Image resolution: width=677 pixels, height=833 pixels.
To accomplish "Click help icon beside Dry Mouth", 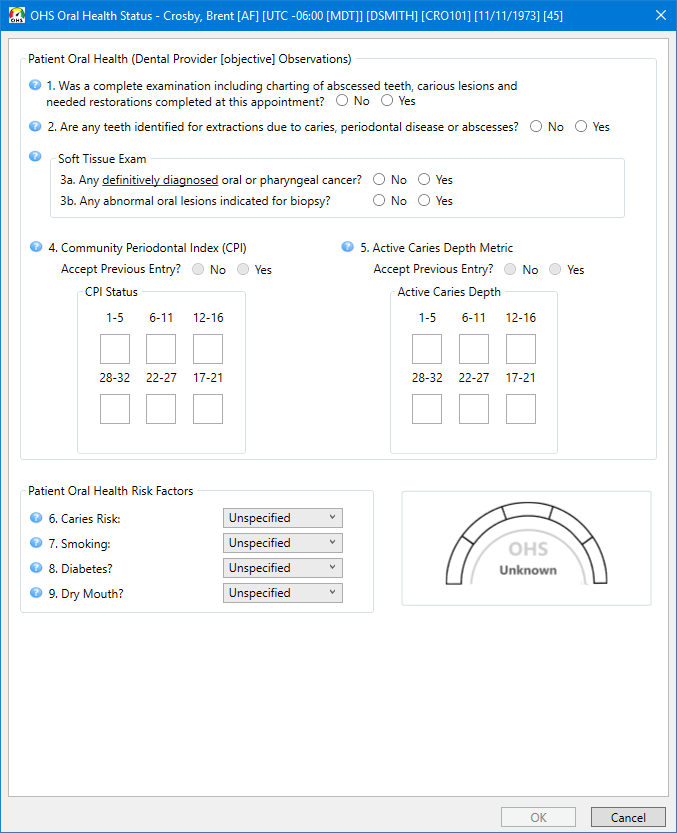I will point(36,593).
